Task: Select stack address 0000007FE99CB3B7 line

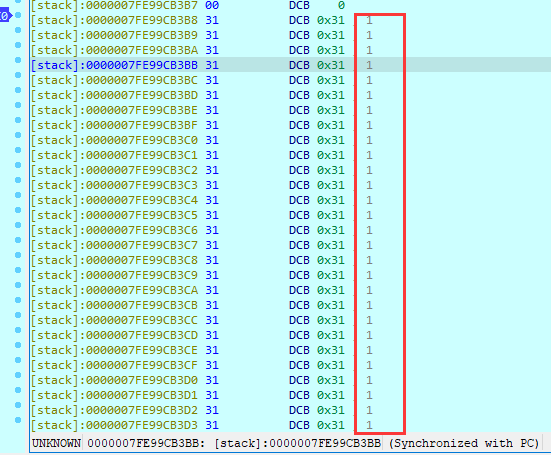Action: [114, 5]
